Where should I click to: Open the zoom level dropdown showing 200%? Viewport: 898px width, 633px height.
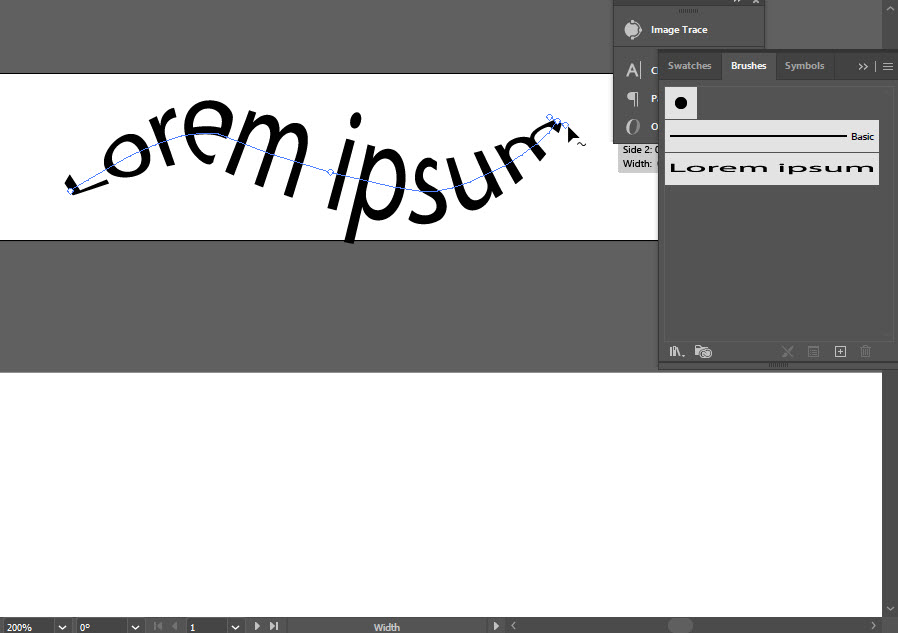[62, 625]
